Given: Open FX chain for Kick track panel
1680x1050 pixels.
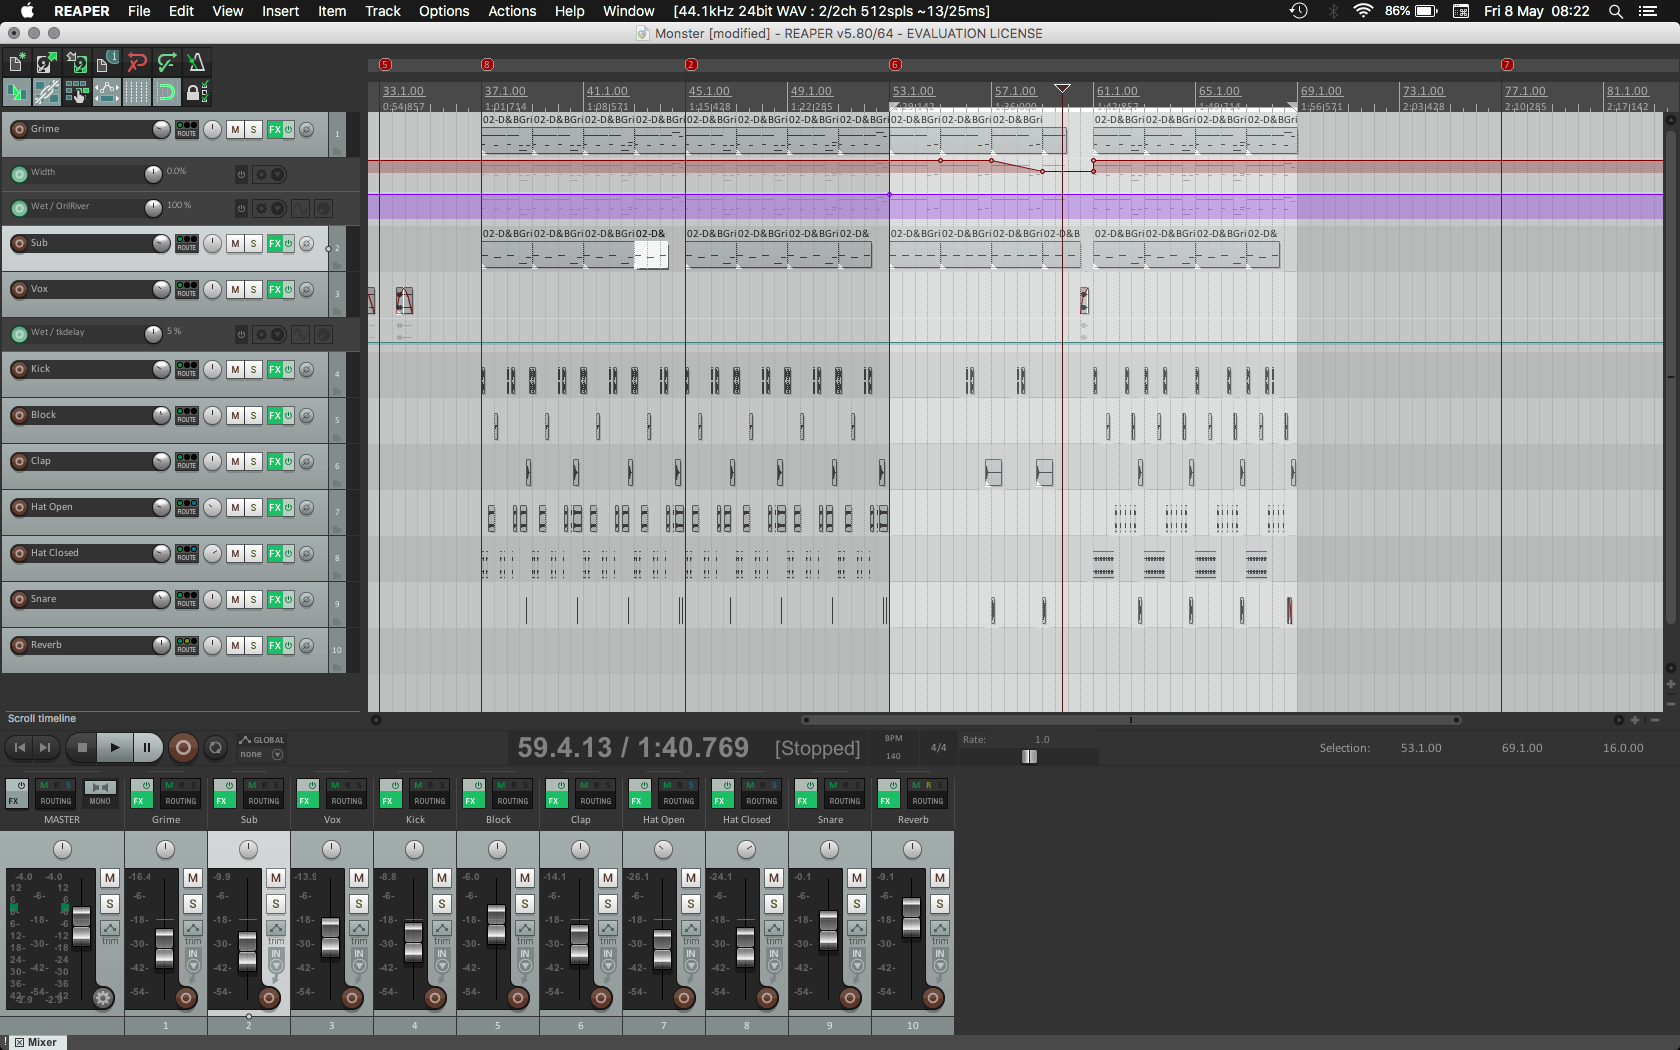Looking at the screenshot, I should point(274,370).
